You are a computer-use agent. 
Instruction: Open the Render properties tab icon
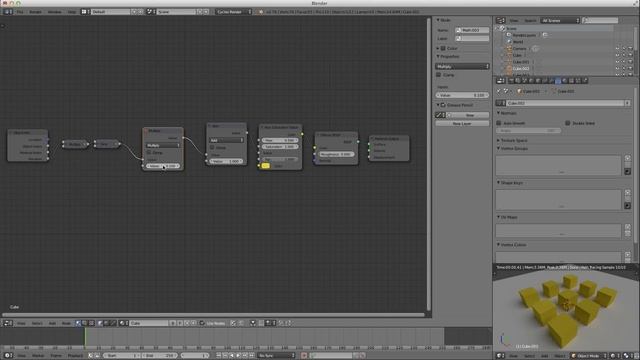click(x=511, y=81)
